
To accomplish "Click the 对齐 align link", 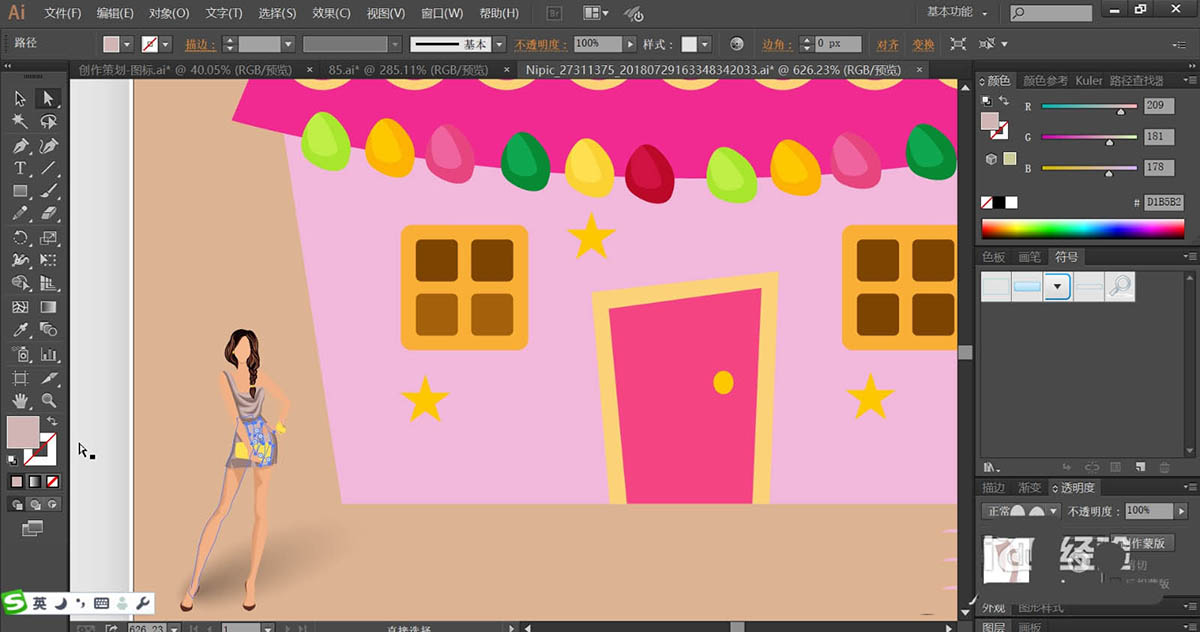I will tap(888, 44).
